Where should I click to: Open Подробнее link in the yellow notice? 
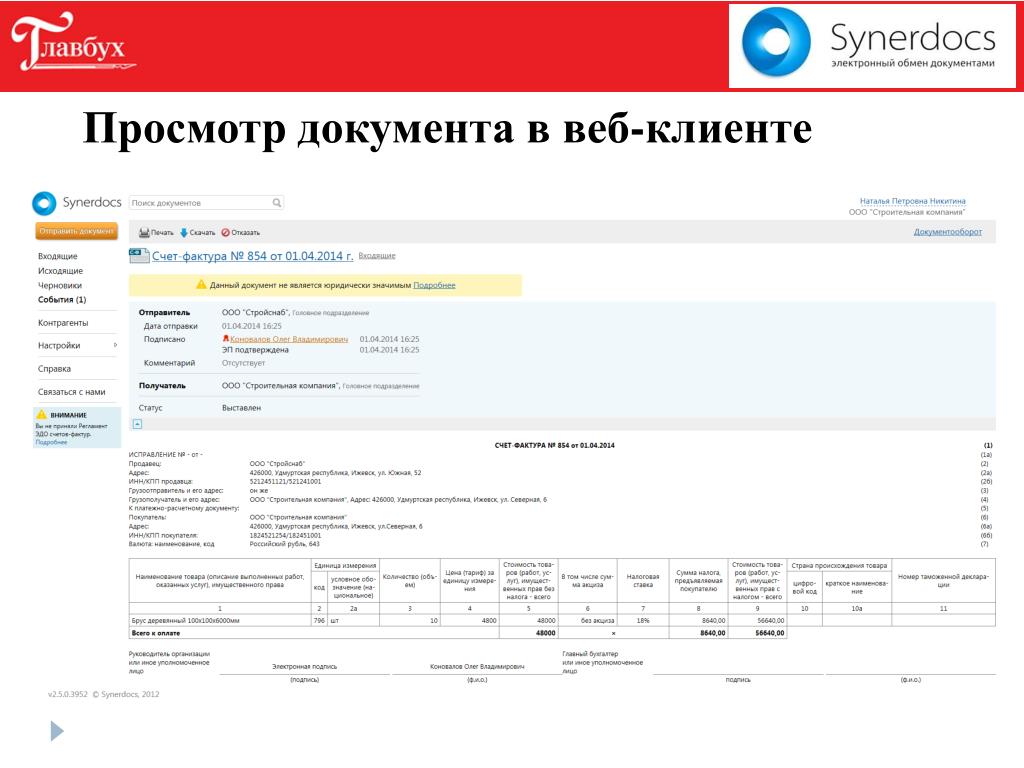(434, 285)
